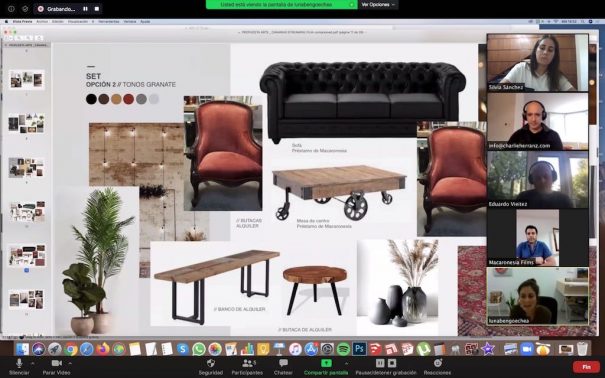The width and height of the screenshot is (605, 378).
Task: Select Silvia Sanchez's video tile
Action: pos(537,62)
